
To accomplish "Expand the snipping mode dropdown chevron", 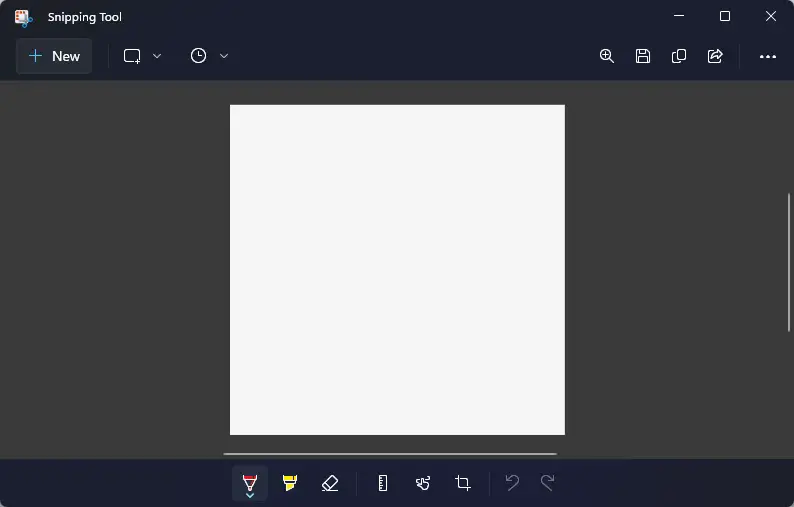I will coord(157,56).
